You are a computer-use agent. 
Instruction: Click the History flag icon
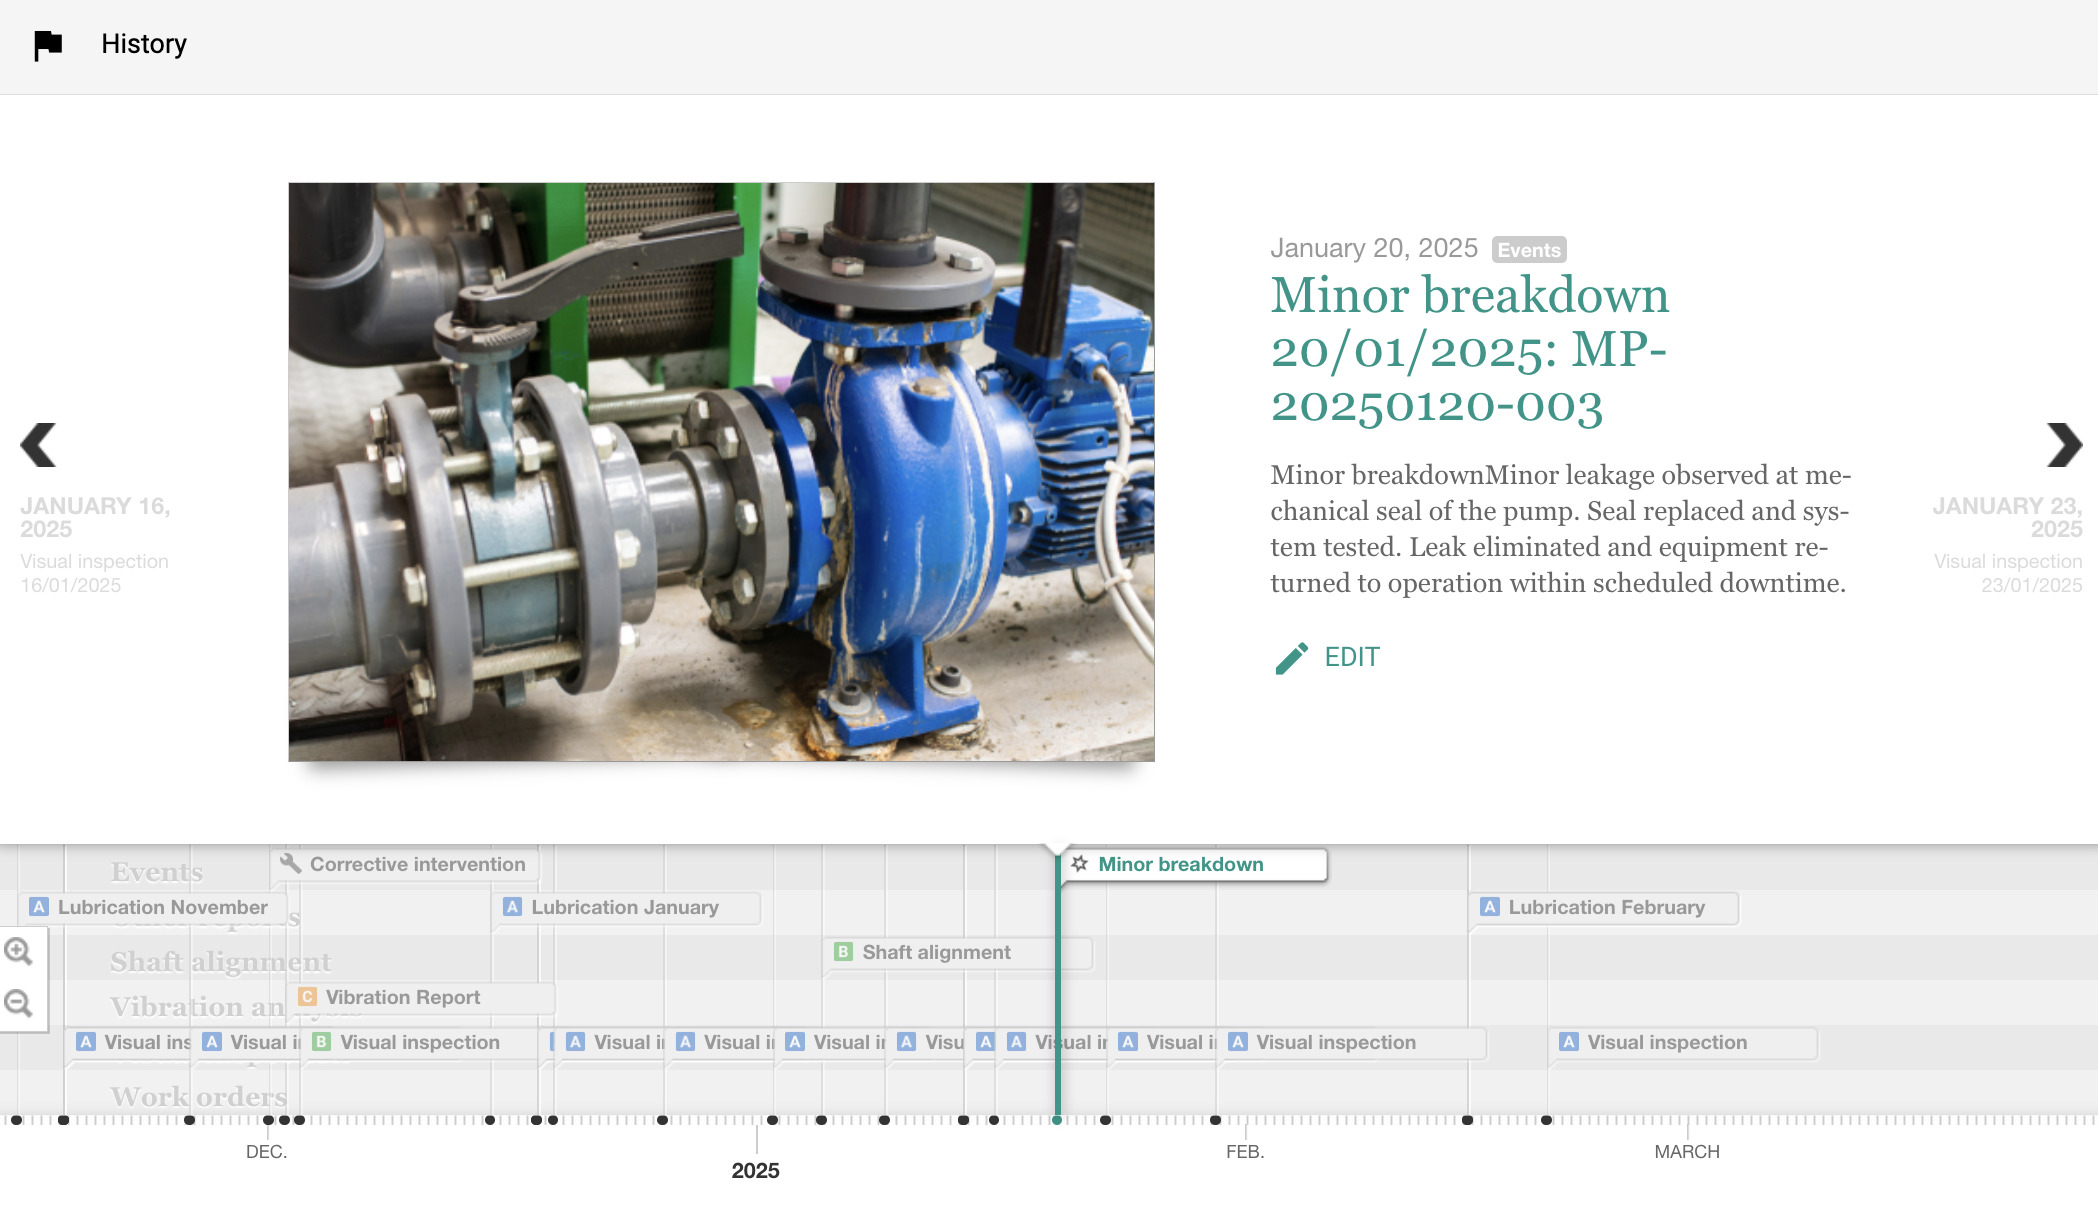[x=47, y=44]
